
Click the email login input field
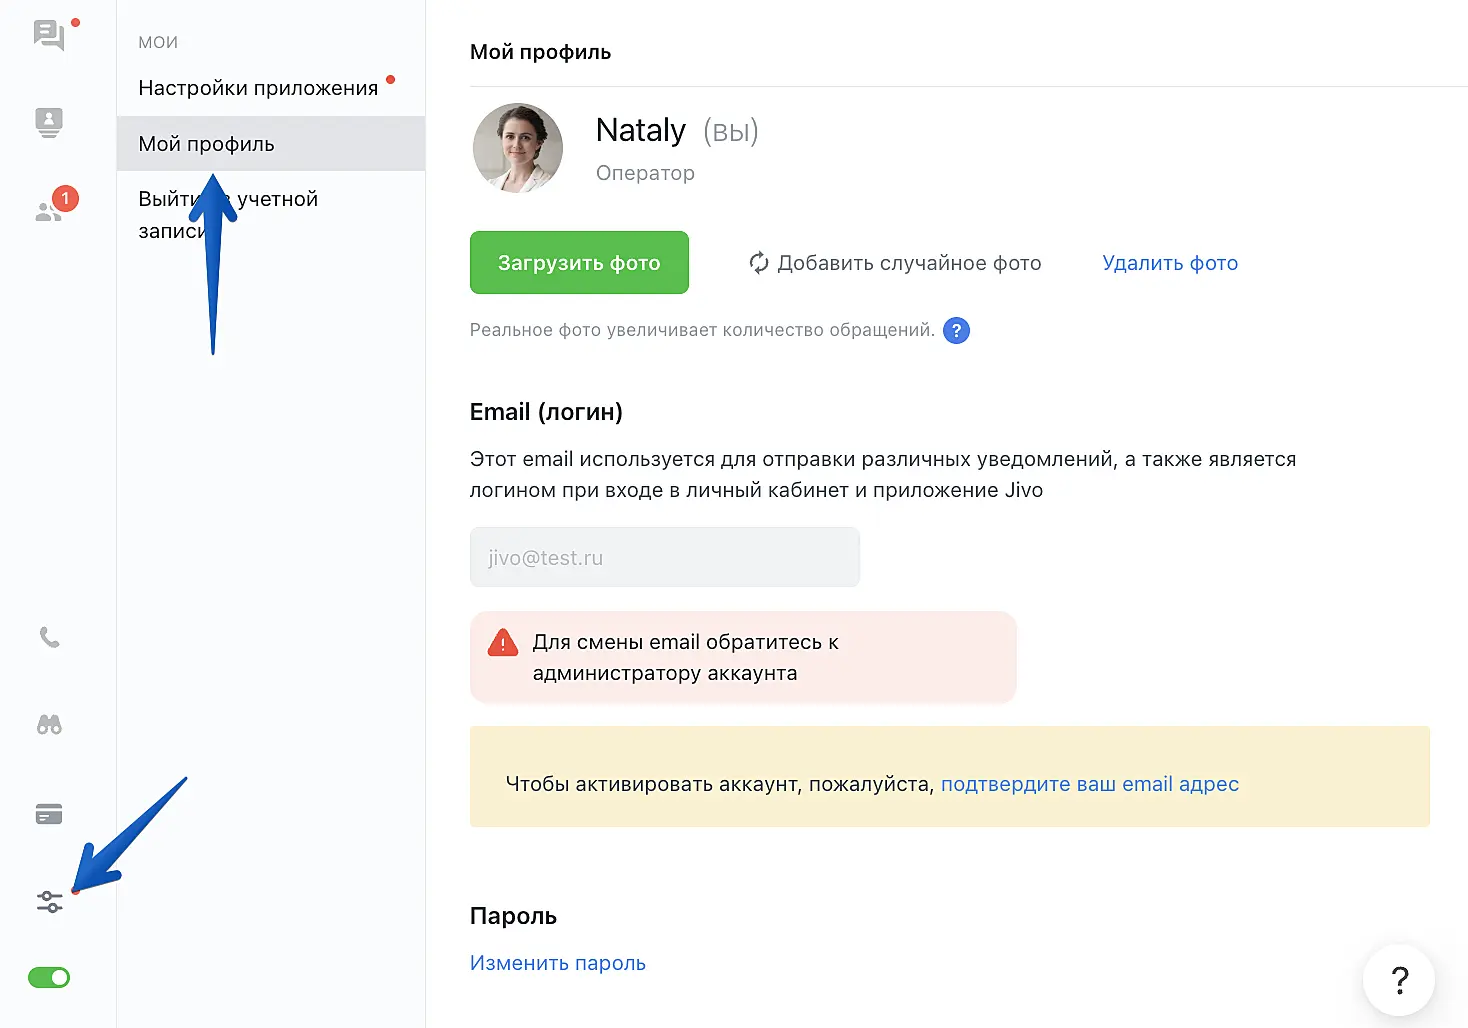tap(664, 558)
